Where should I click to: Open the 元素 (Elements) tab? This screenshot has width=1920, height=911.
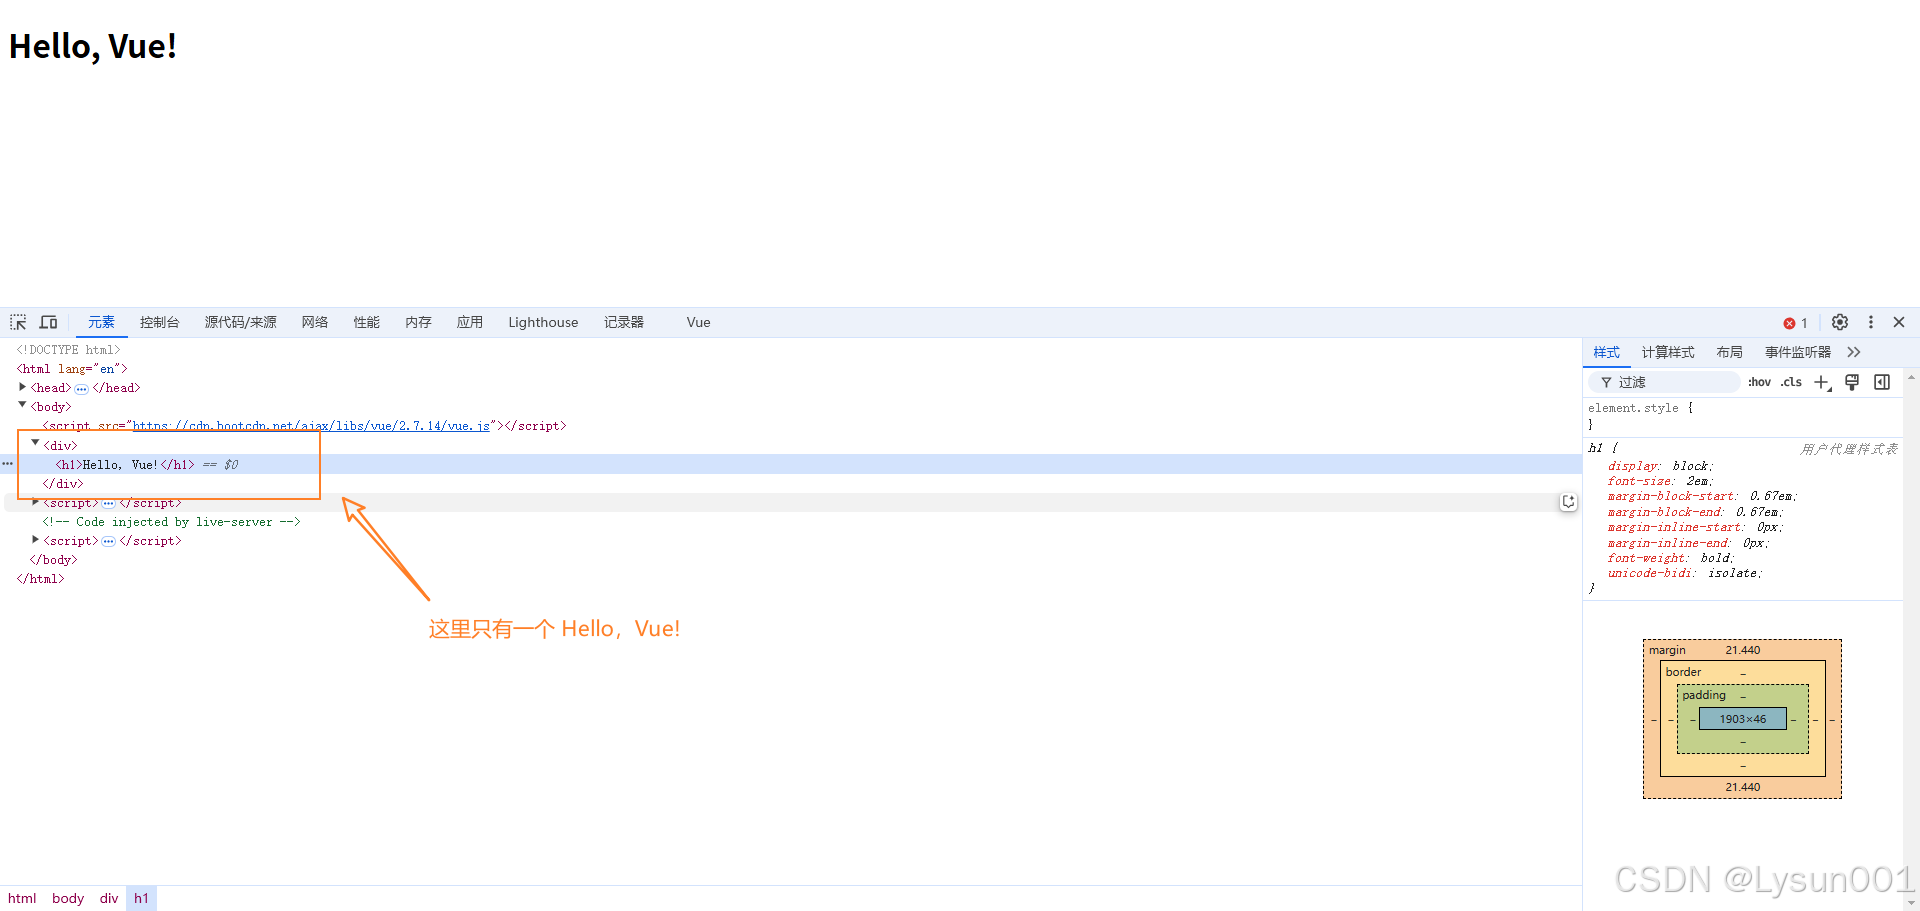coord(101,322)
